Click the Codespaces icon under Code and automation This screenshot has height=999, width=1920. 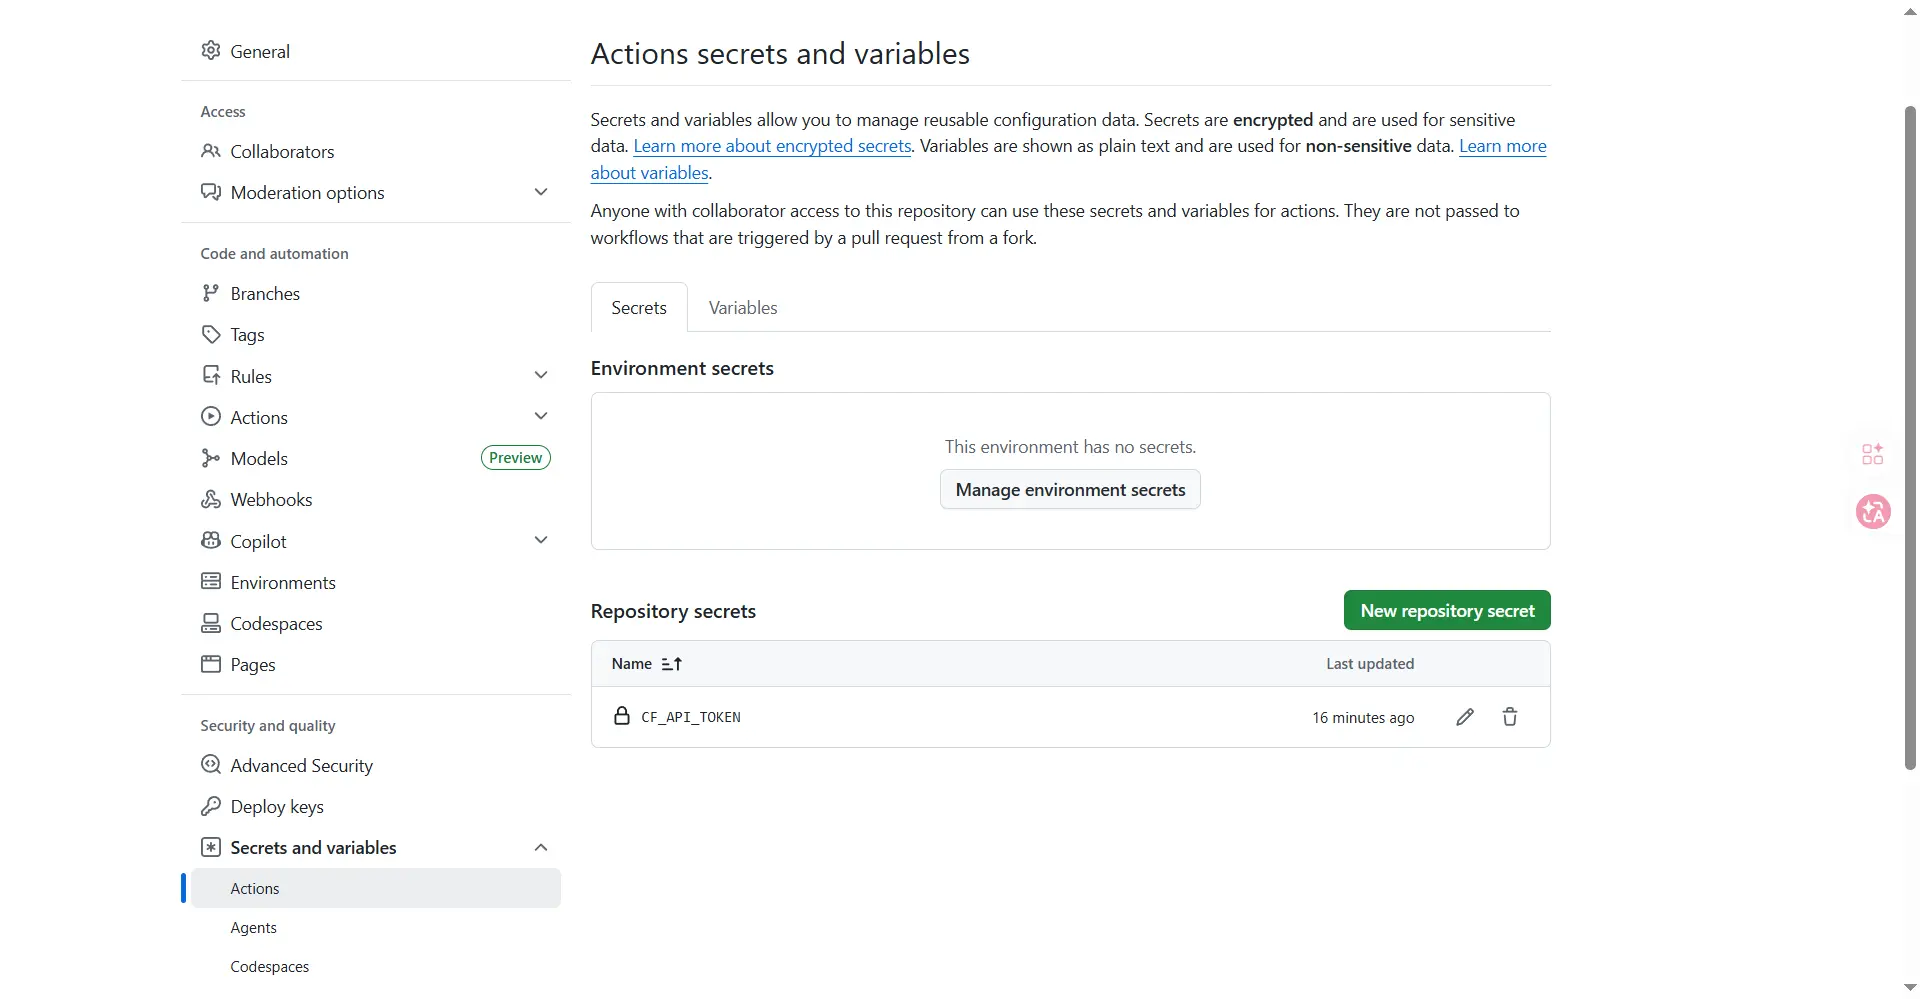[210, 623]
